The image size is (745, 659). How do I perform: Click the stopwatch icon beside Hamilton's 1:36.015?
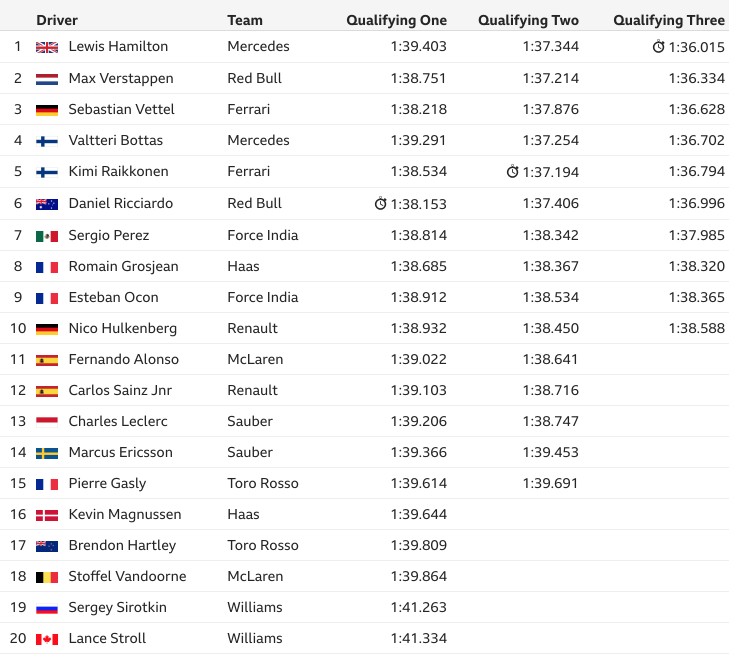pos(658,47)
